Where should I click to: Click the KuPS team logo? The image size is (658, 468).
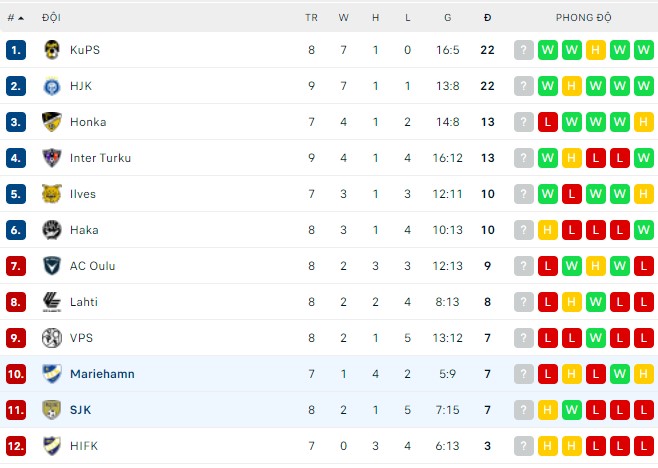(x=52, y=50)
